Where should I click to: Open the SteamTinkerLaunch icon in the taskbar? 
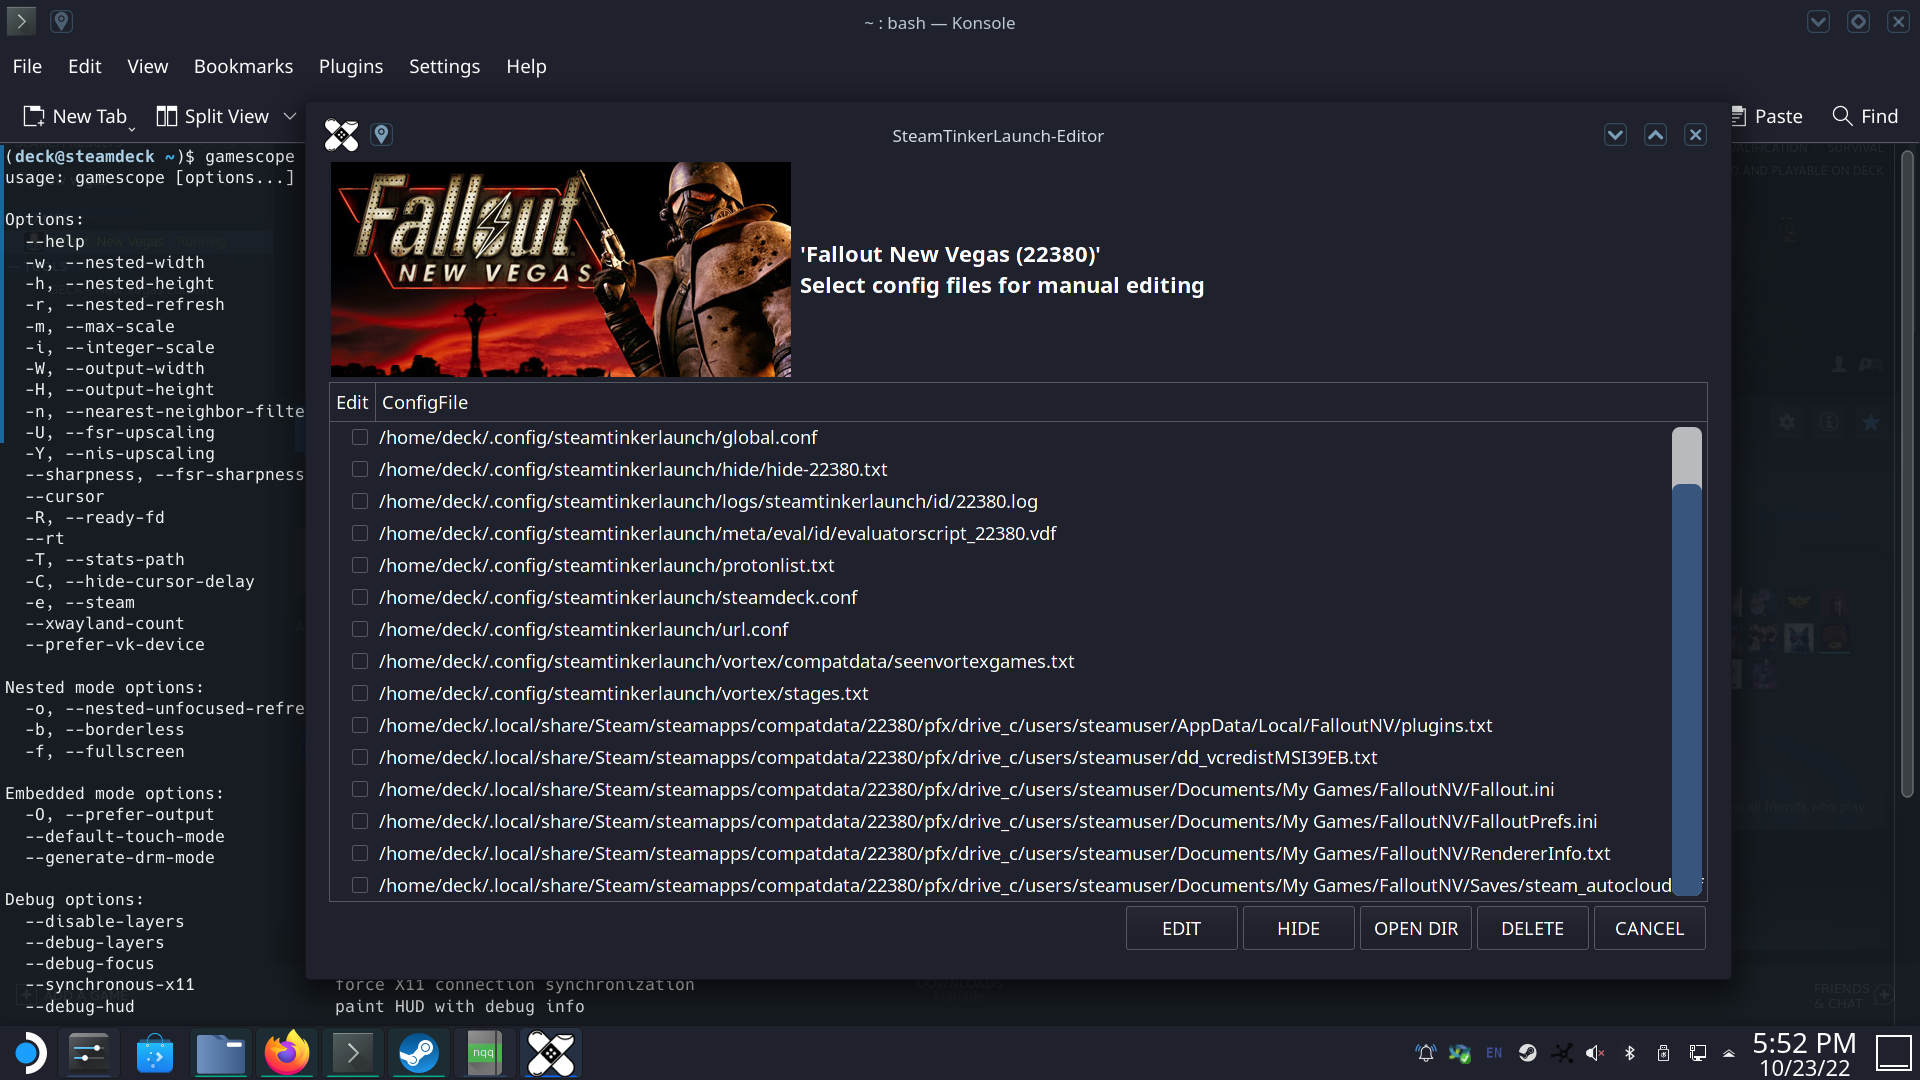[550, 1053]
